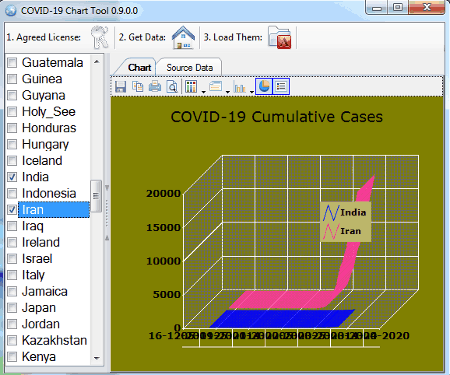Uncheck the India checkbox

(x=12, y=177)
